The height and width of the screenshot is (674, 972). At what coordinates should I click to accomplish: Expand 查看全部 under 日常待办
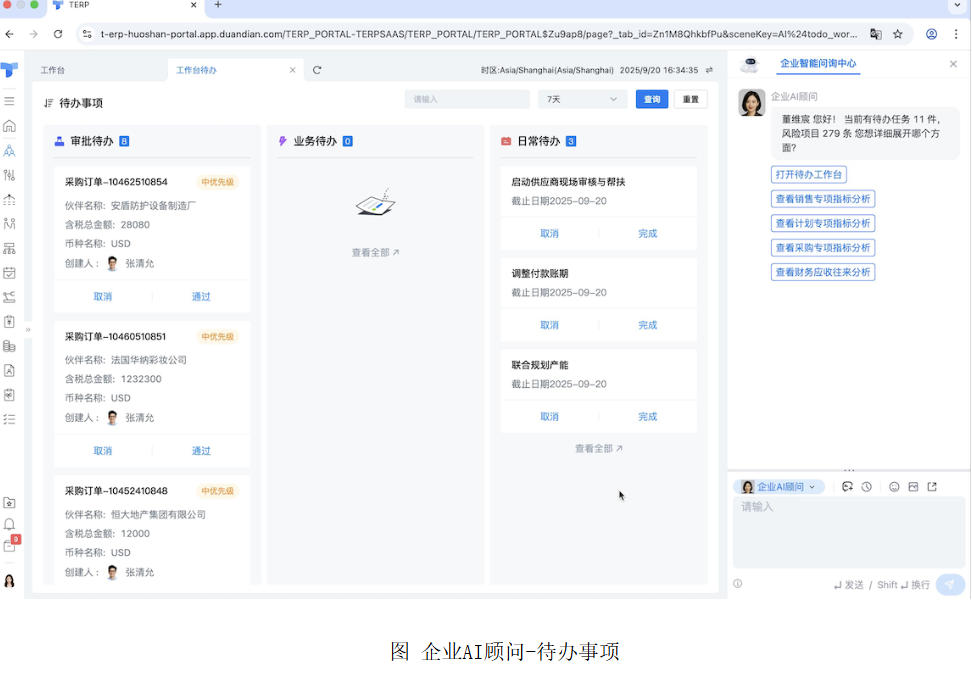[x=598, y=449]
